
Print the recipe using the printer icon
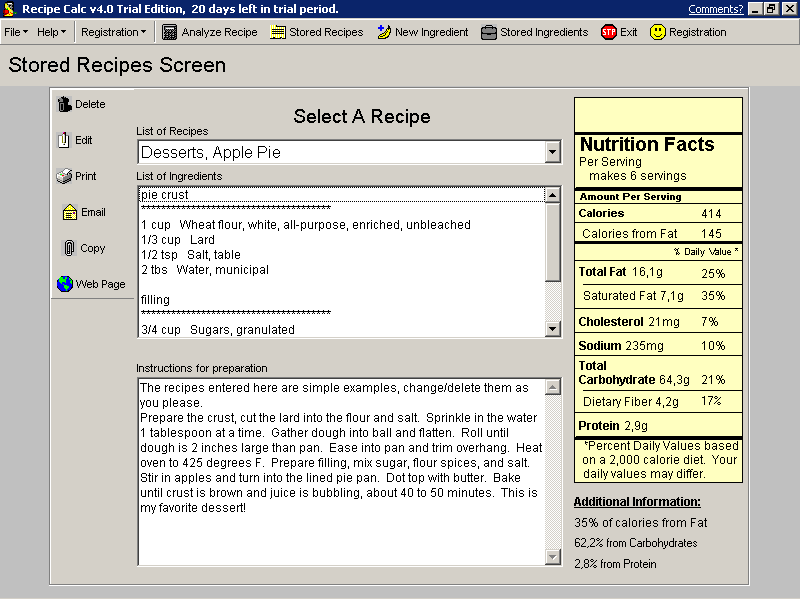click(x=64, y=176)
